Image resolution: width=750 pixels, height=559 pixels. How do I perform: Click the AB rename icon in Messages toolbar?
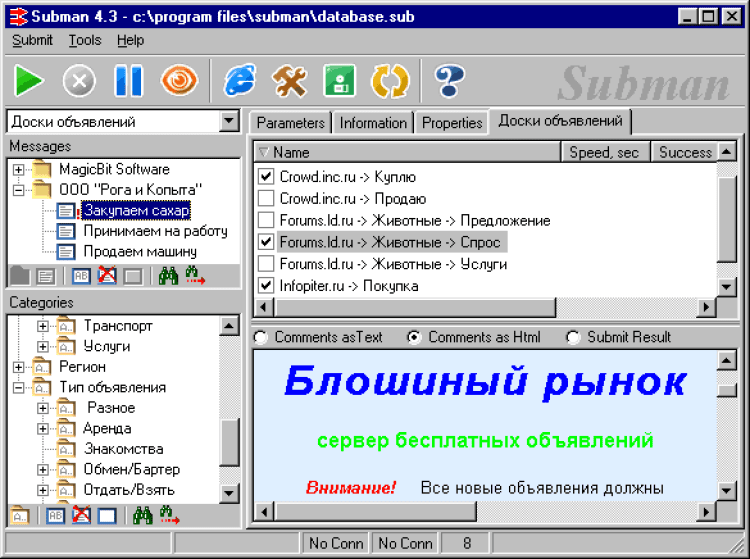(81, 276)
